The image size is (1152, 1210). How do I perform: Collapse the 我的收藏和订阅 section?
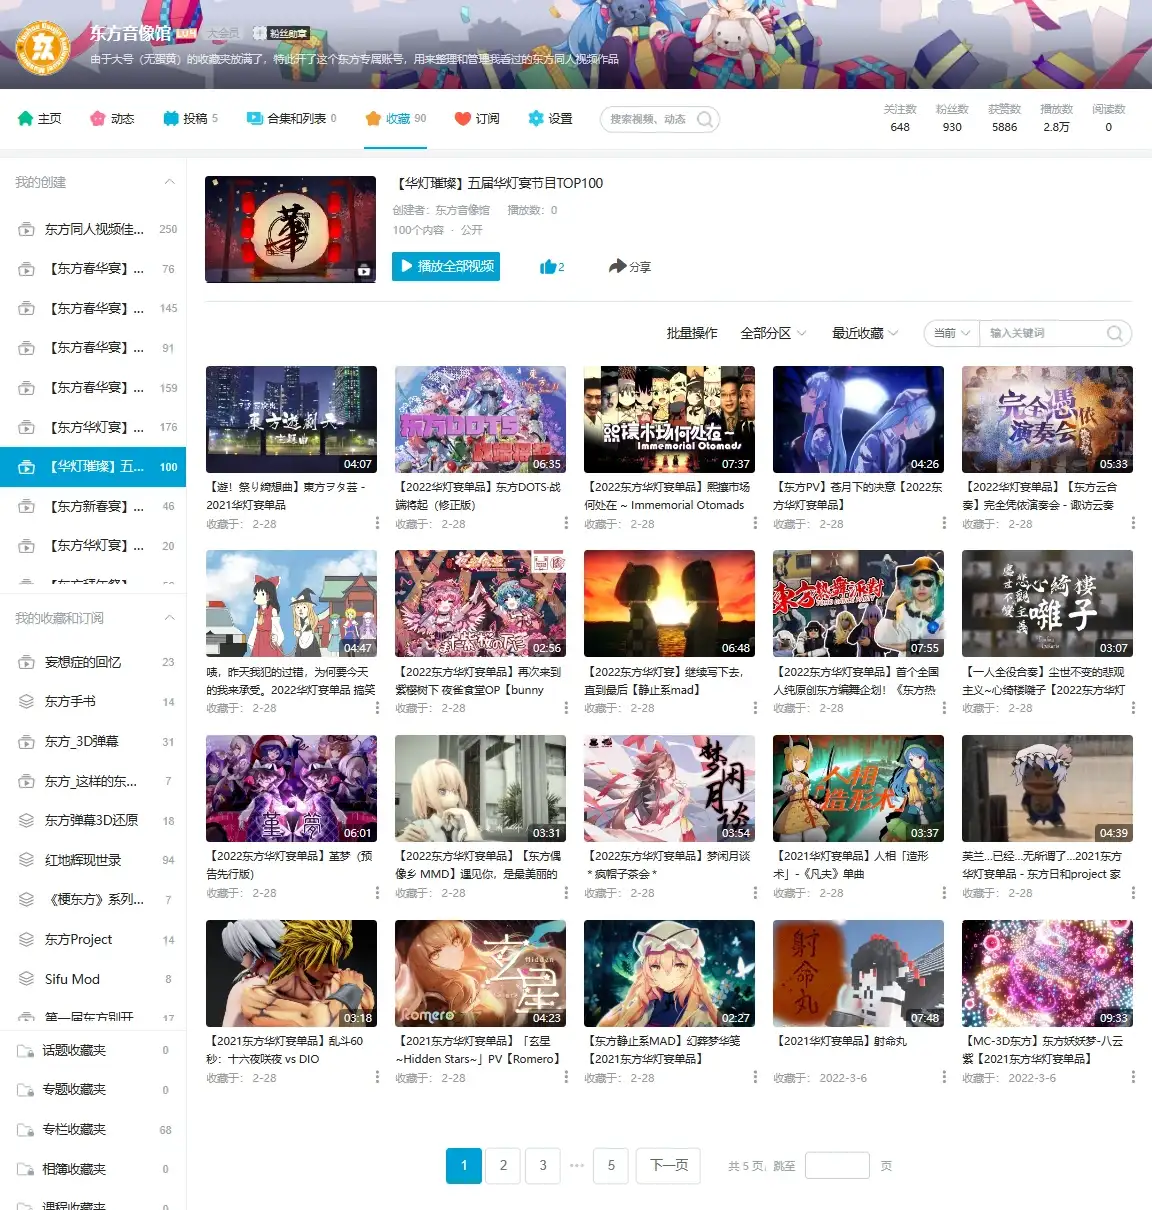click(169, 618)
